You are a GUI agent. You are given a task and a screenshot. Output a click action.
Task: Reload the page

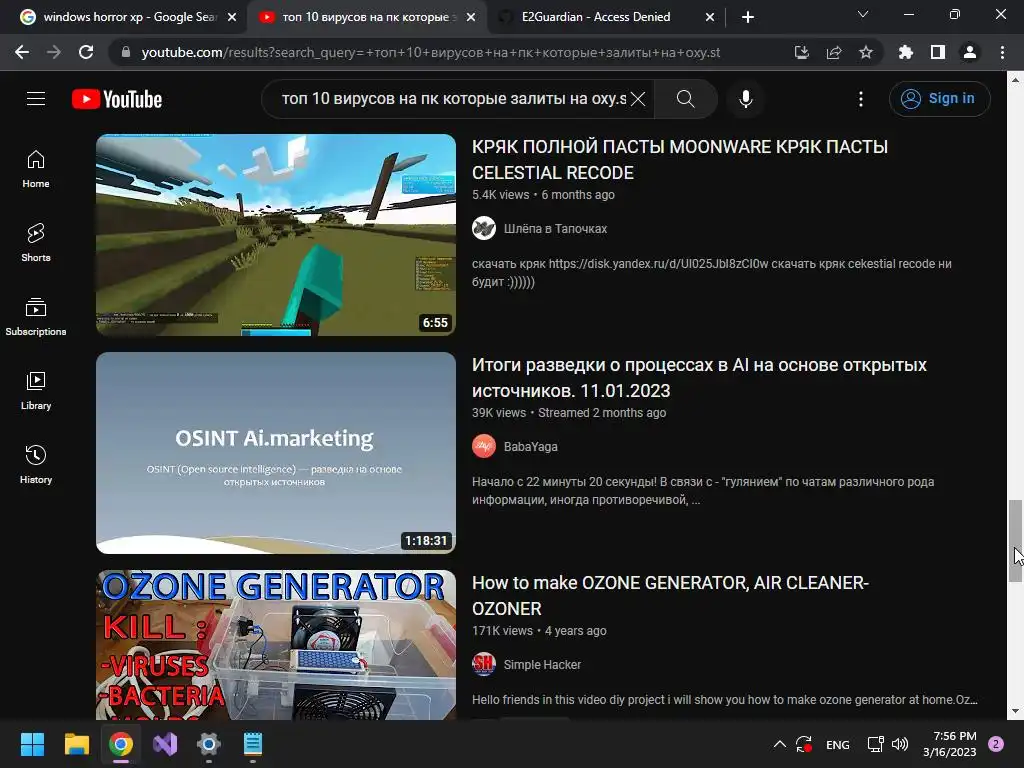tap(86, 52)
